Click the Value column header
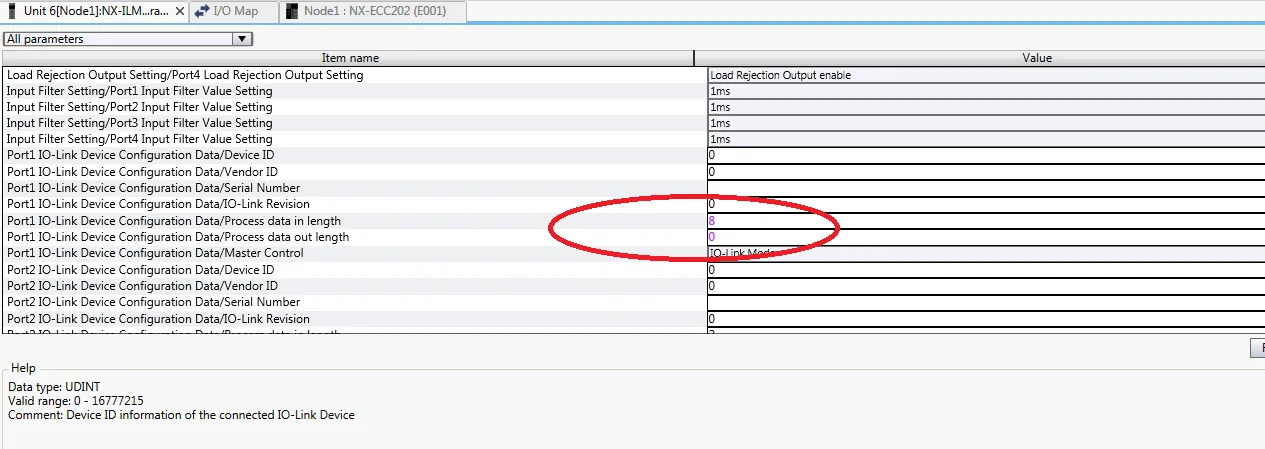This screenshot has width=1265, height=449. pyautogui.click(x=1036, y=58)
